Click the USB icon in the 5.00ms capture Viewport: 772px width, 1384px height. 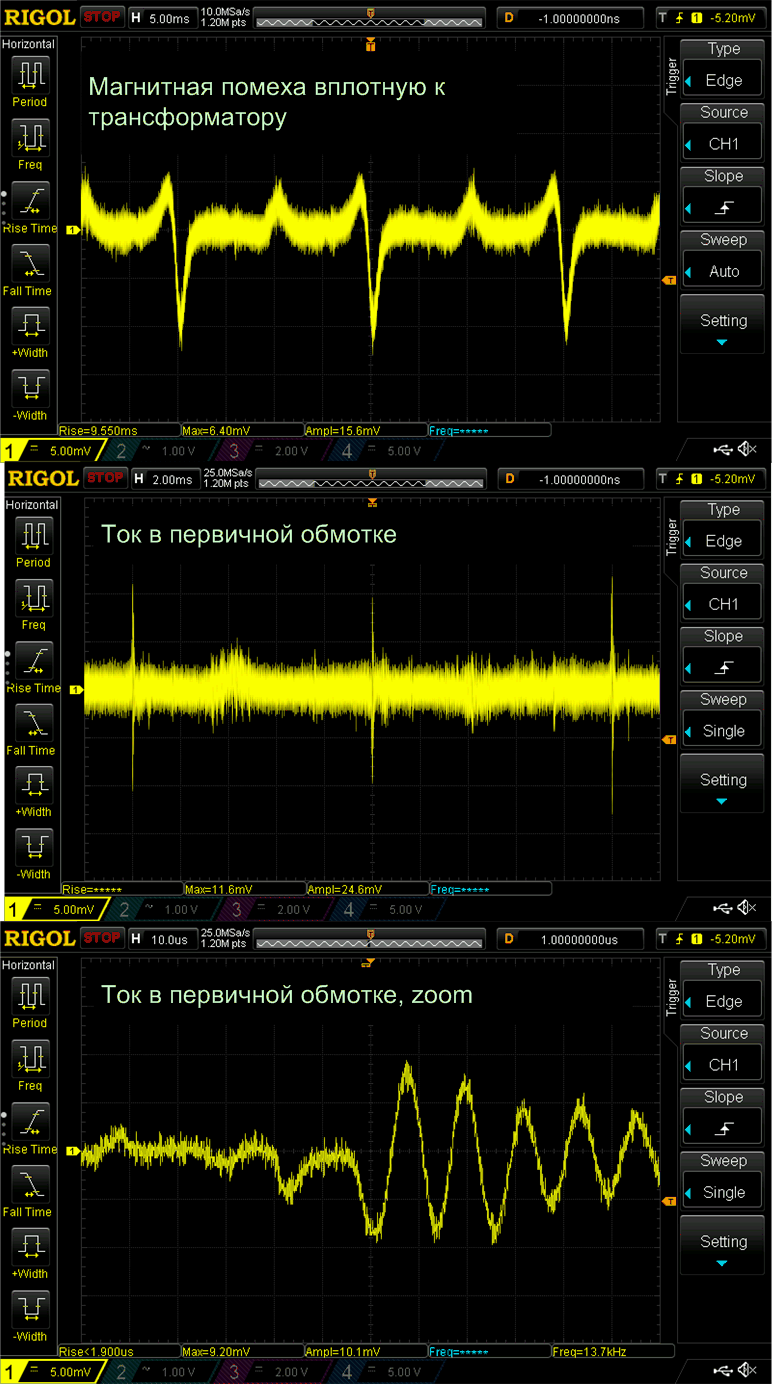723,449
